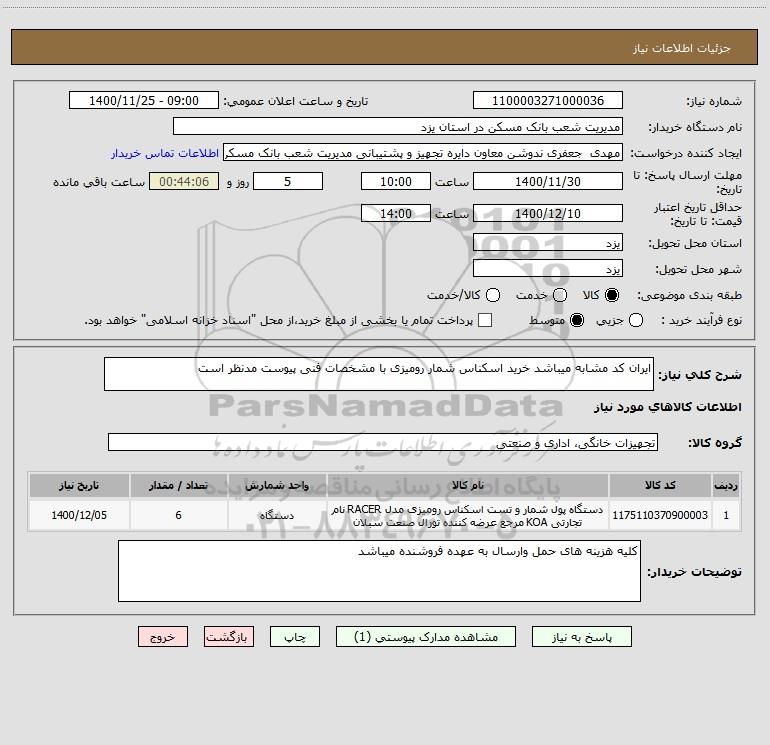Click the دستگاه unit cell
This screenshot has height=745, width=770.
point(277,515)
